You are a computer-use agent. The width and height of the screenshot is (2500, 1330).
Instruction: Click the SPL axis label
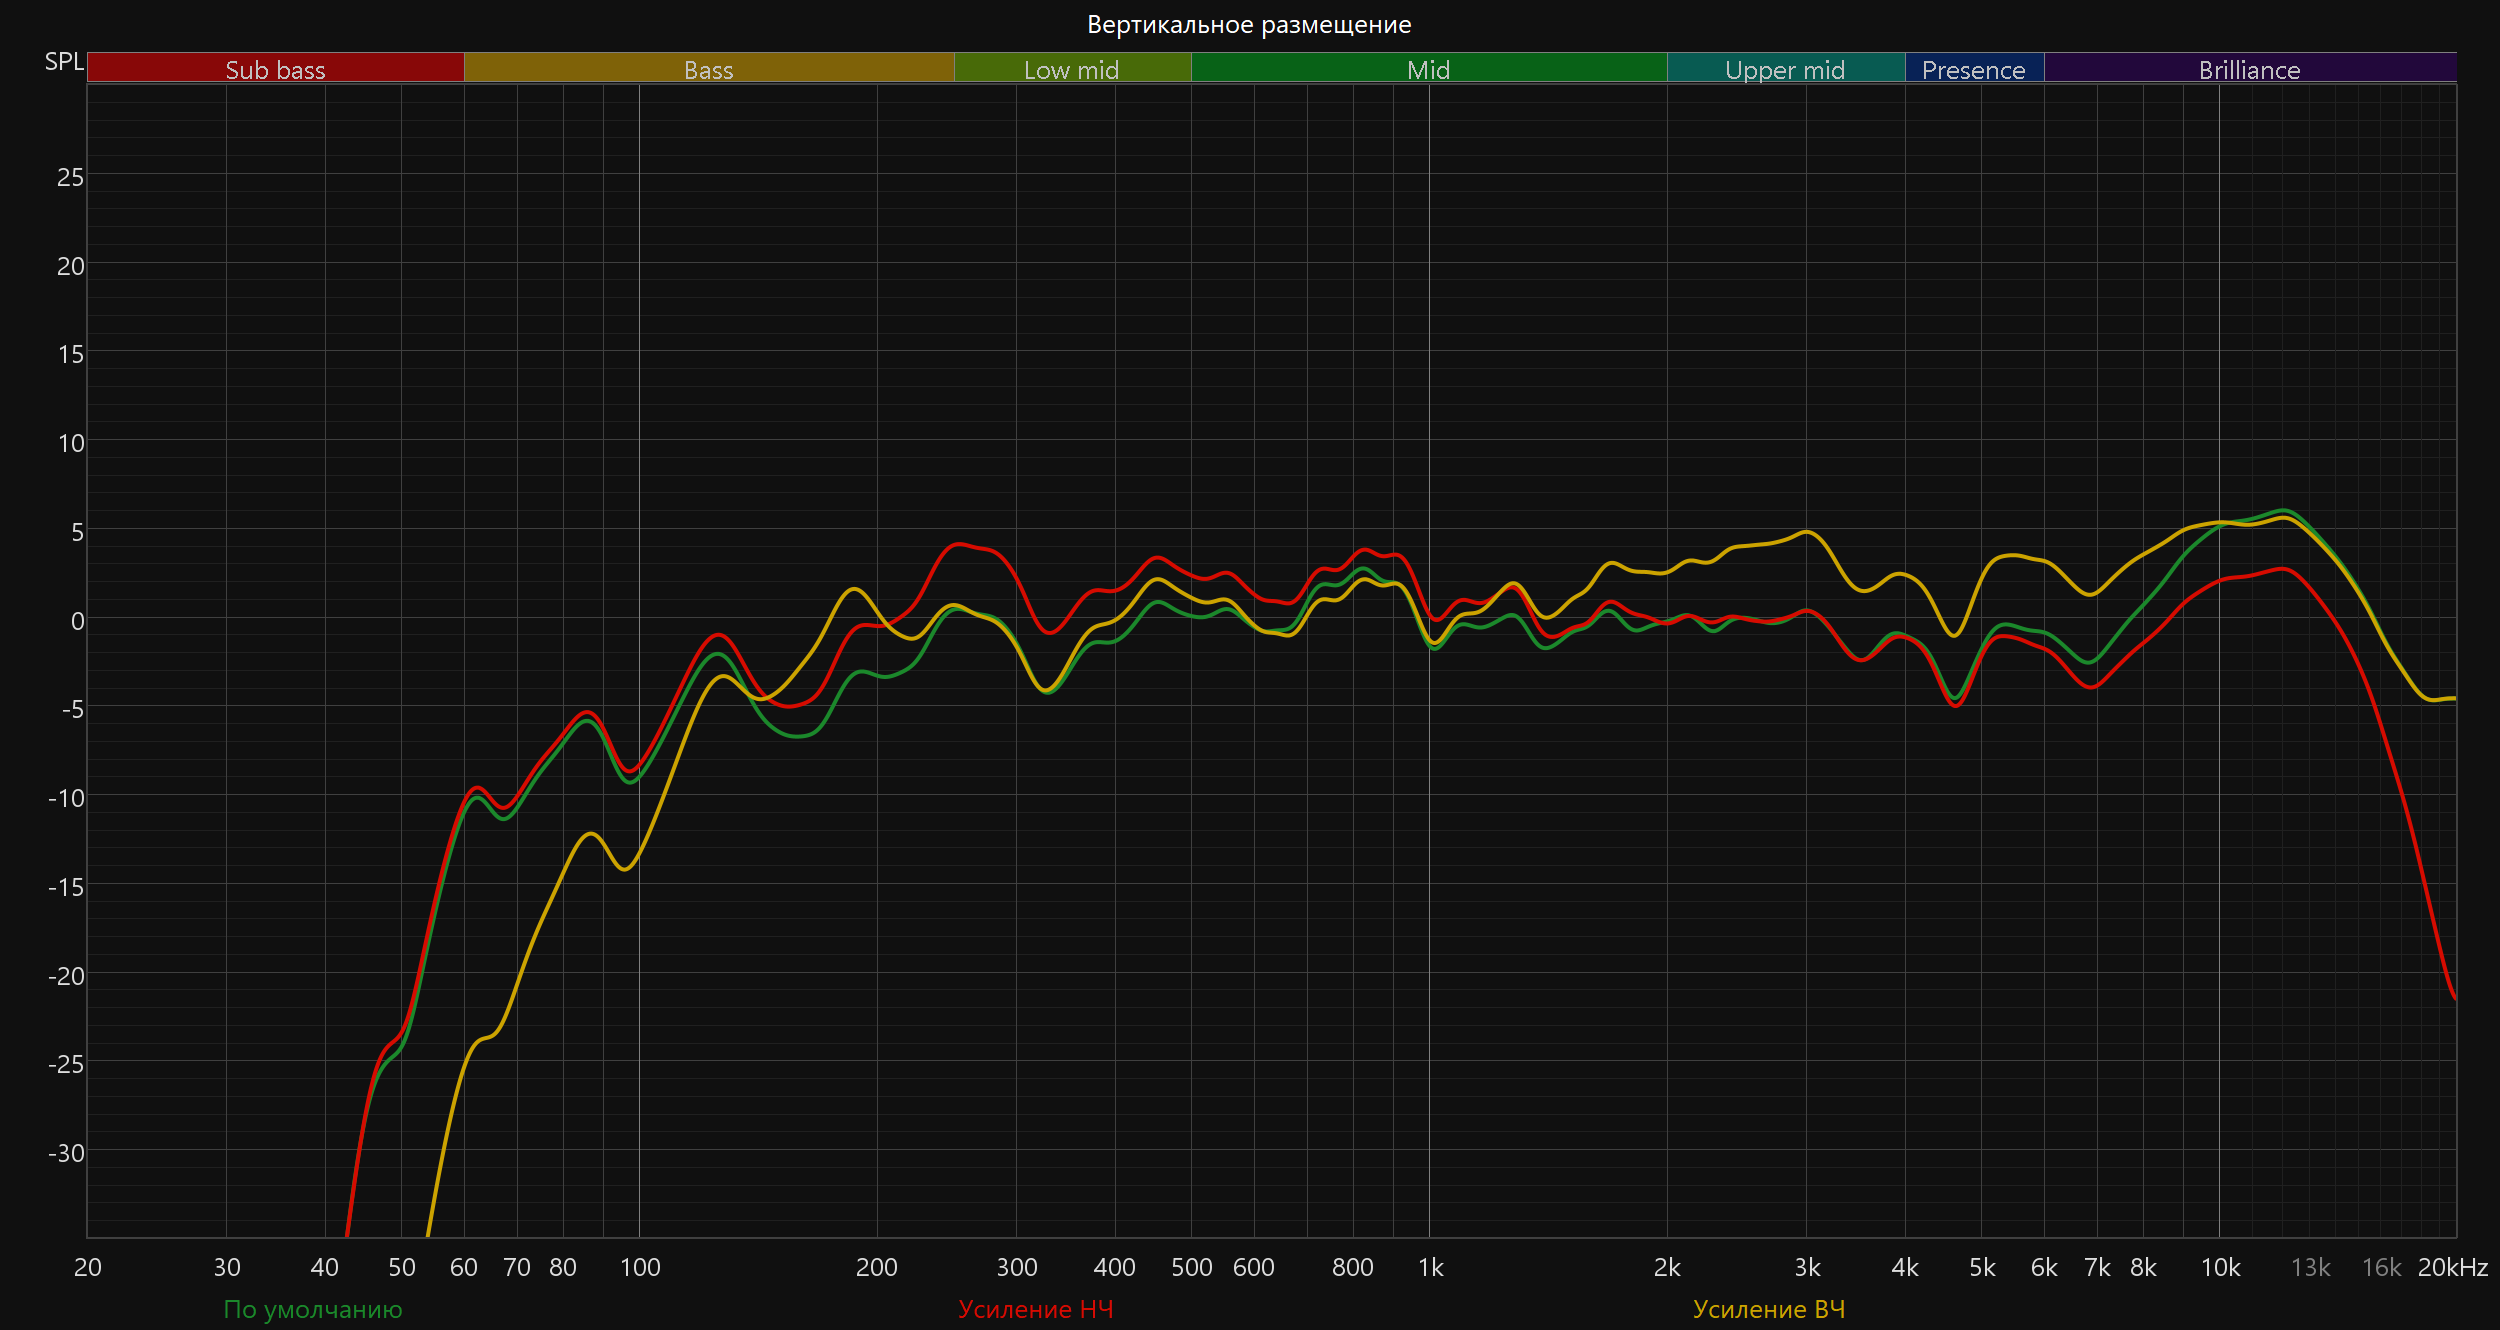pos(64,61)
